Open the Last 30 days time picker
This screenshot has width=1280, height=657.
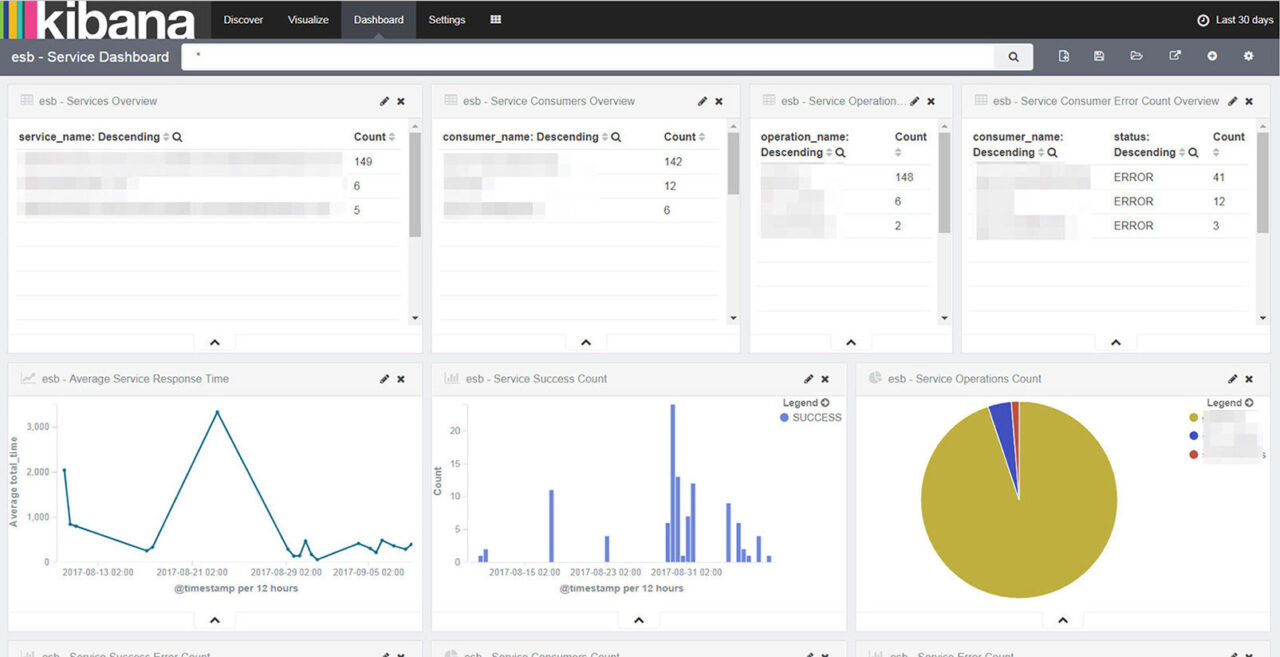1235,20
